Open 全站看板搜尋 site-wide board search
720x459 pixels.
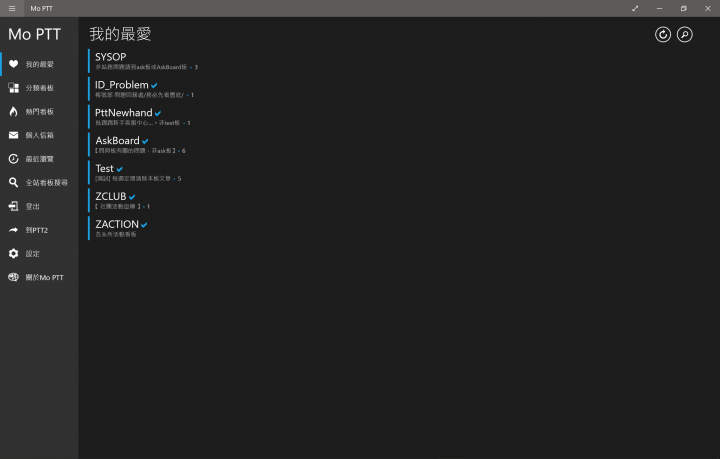pos(39,183)
